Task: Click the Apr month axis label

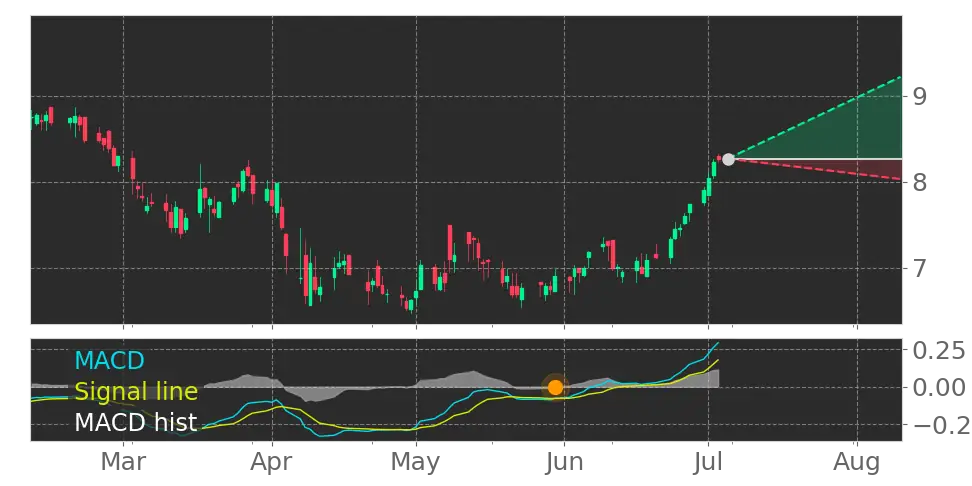Action: click(x=272, y=463)
